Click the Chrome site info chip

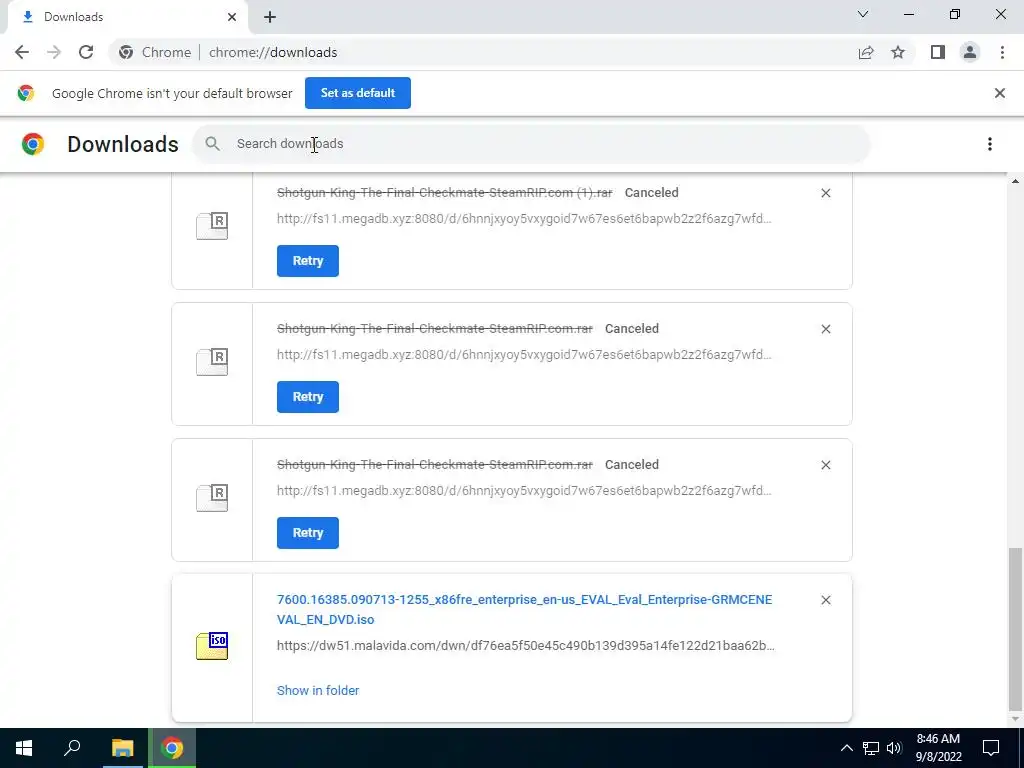coord(155,52)
